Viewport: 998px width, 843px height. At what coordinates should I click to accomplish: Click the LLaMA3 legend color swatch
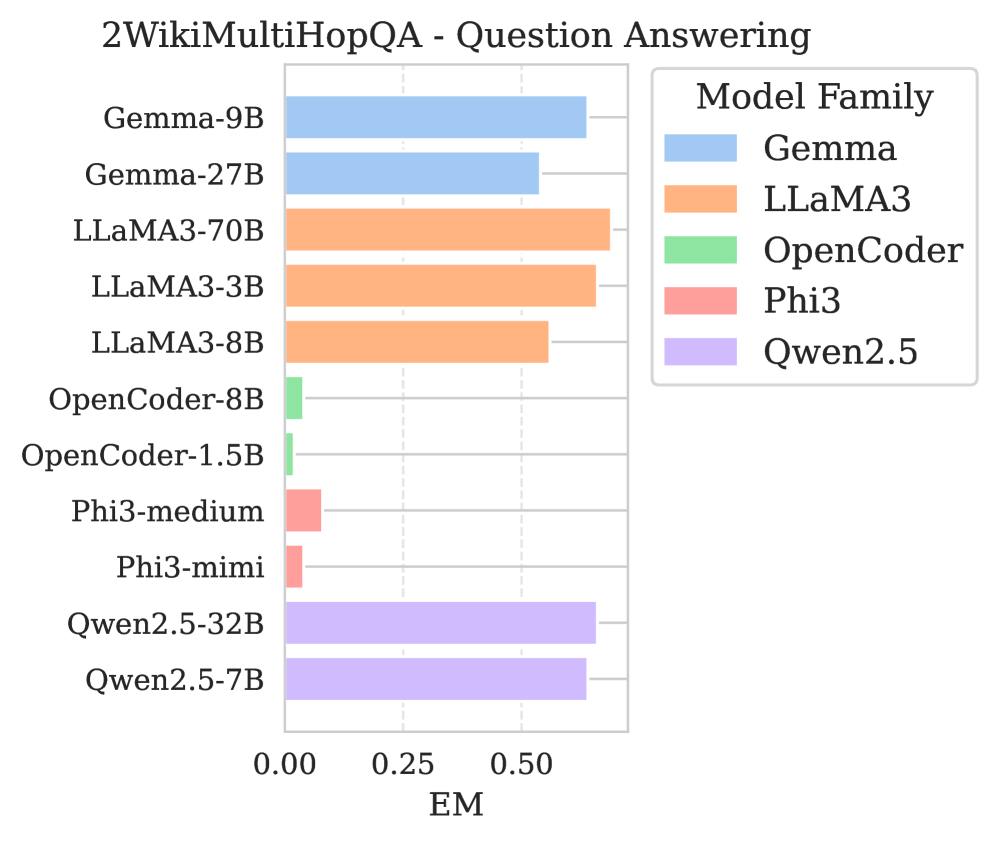[x=700, y=199]
